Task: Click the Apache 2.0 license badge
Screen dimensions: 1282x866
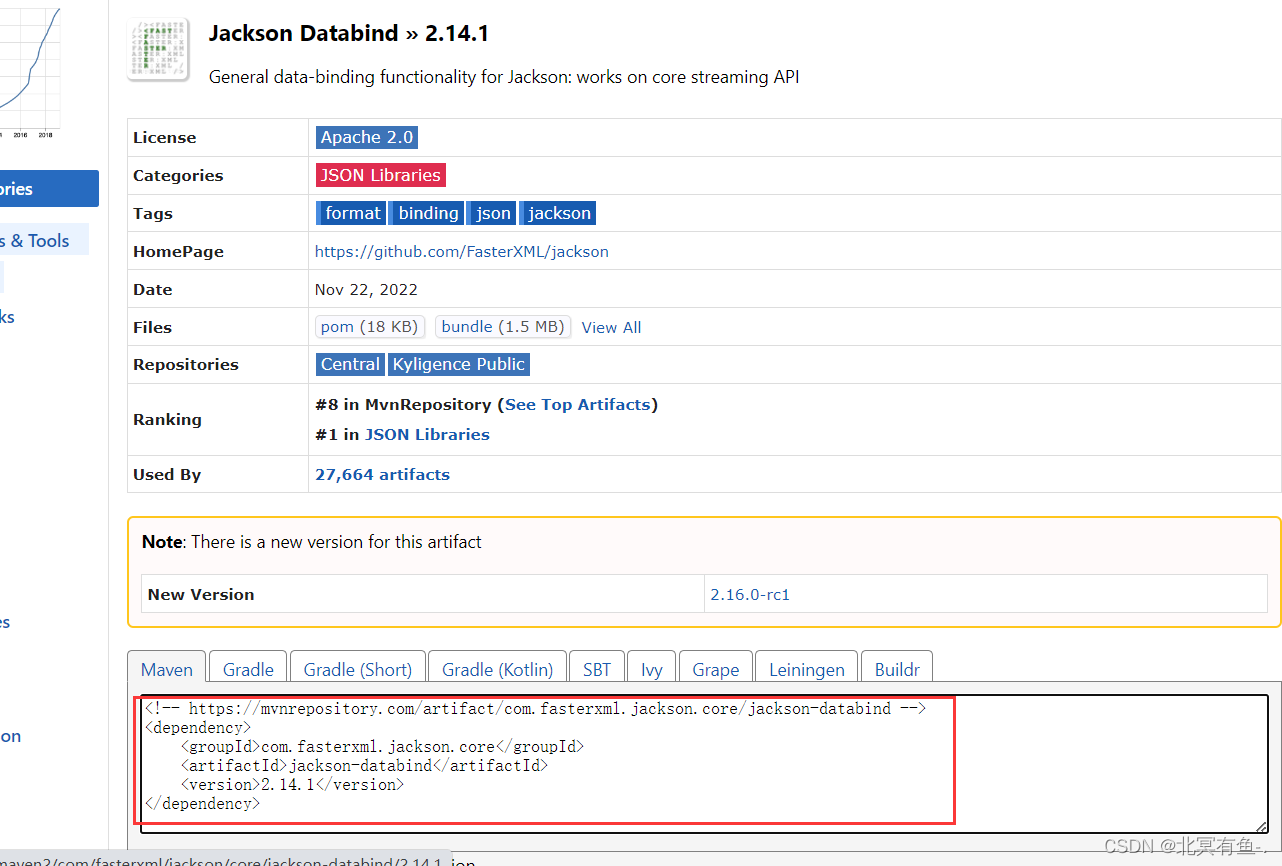Action: click(366, 137)
